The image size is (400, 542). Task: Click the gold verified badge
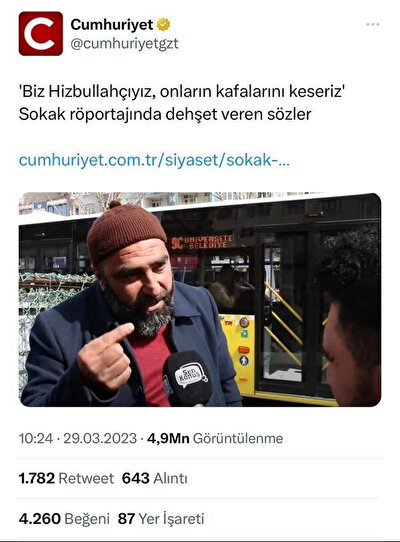coord(163,25)
